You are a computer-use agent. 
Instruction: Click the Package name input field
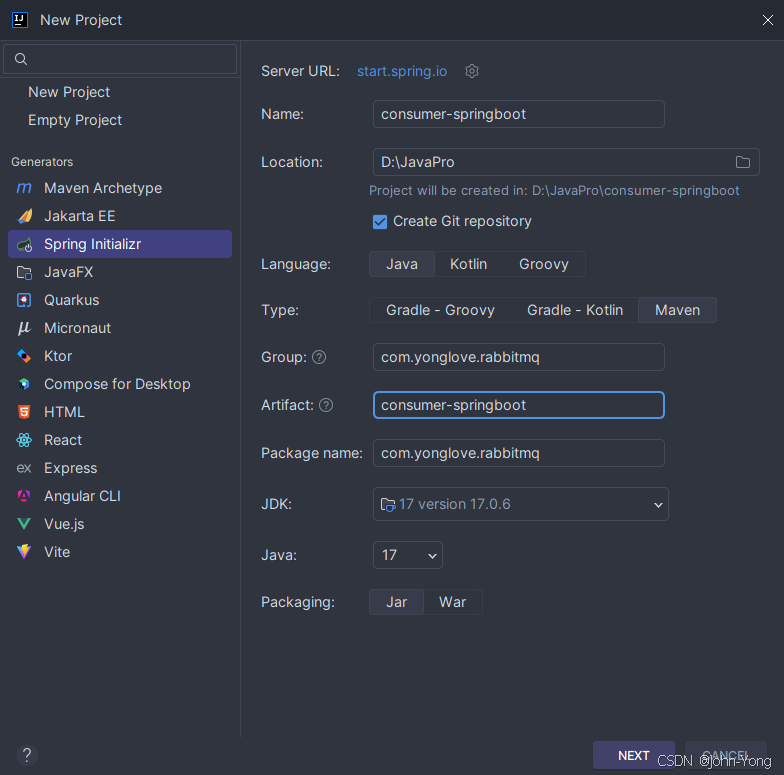(518, 453)
